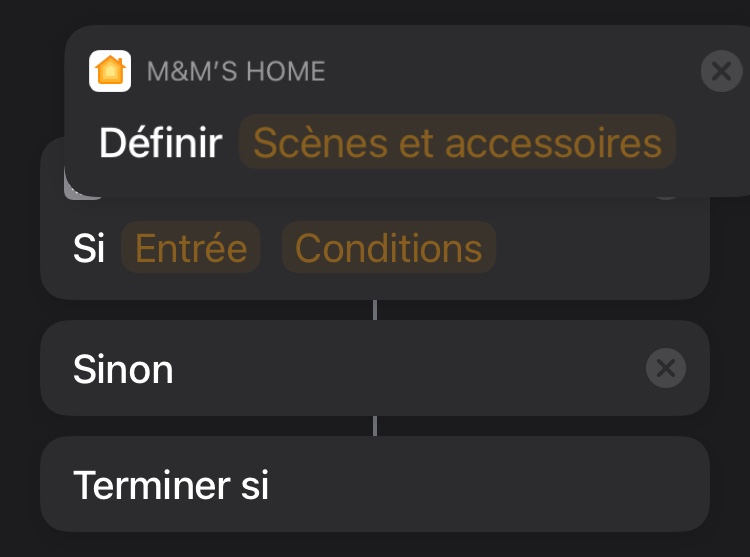The height and width of the screenshot is (557, 750).
Task: Click the orange Home app icon
Action: (110, 71)
